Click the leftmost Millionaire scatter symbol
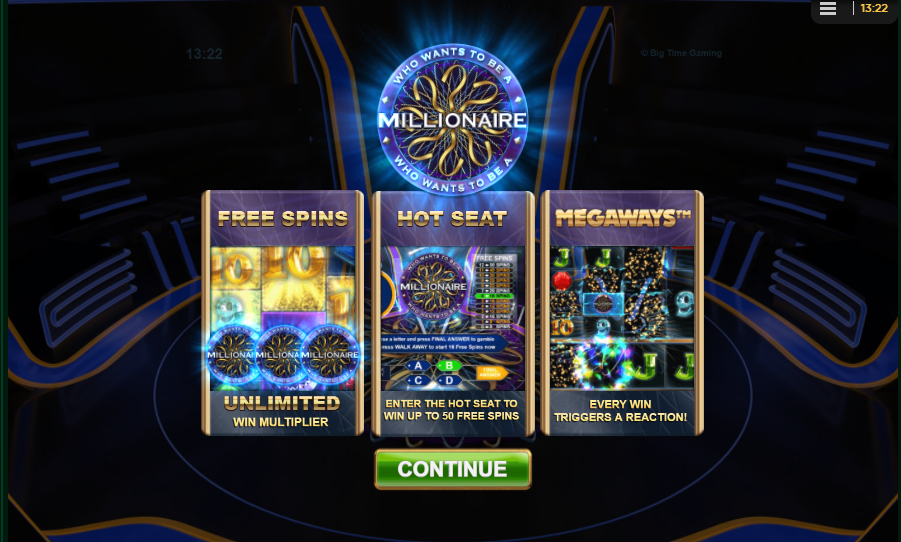The height and width of the screenshot is (542, 901). click(x=231, y=355)
